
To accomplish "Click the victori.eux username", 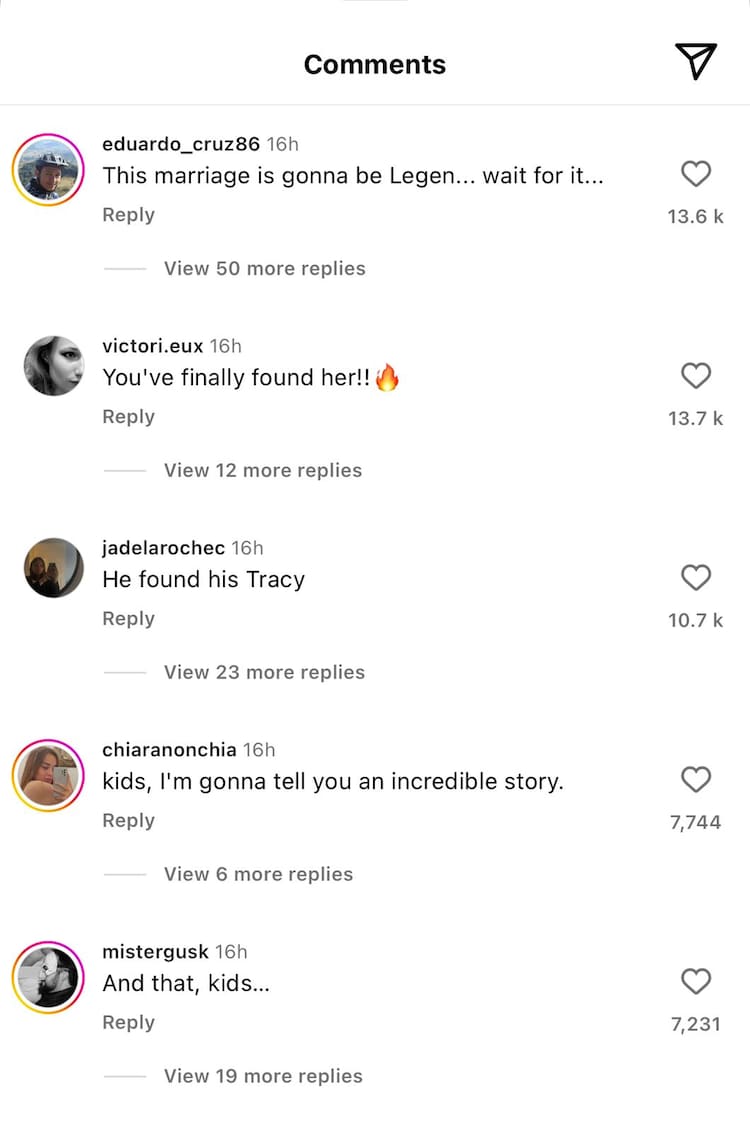I will pos(152,345).
